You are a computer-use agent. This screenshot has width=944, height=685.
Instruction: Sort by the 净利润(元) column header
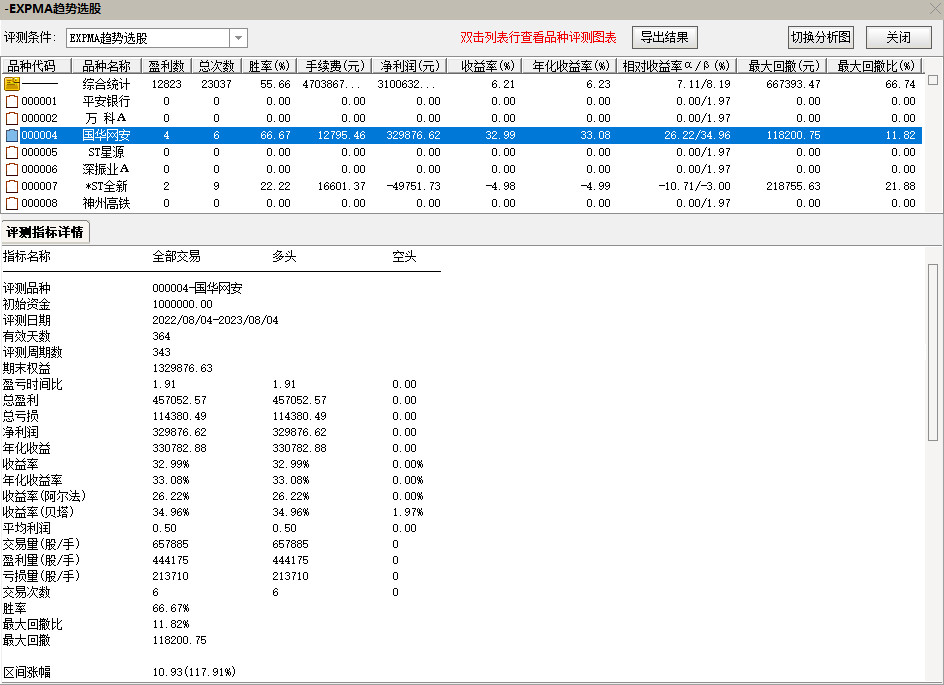pos(407,66)
